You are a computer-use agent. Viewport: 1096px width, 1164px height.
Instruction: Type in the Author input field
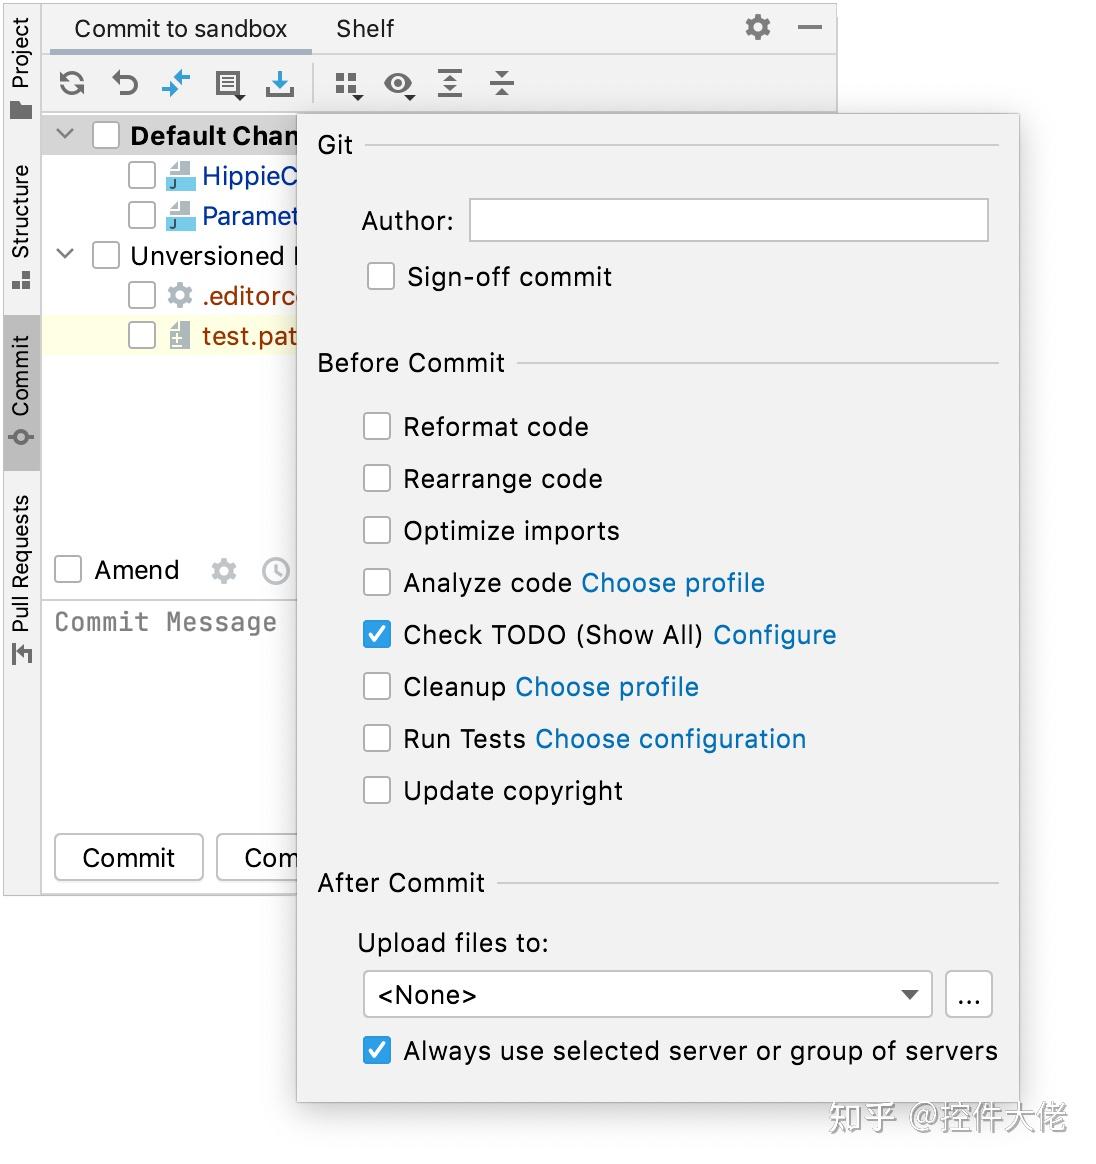(727, 220)
